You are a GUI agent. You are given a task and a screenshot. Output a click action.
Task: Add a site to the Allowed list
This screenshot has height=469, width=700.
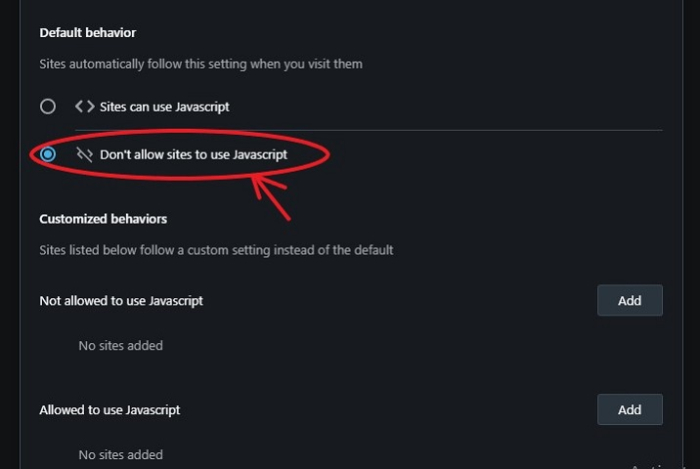point(629,409)
